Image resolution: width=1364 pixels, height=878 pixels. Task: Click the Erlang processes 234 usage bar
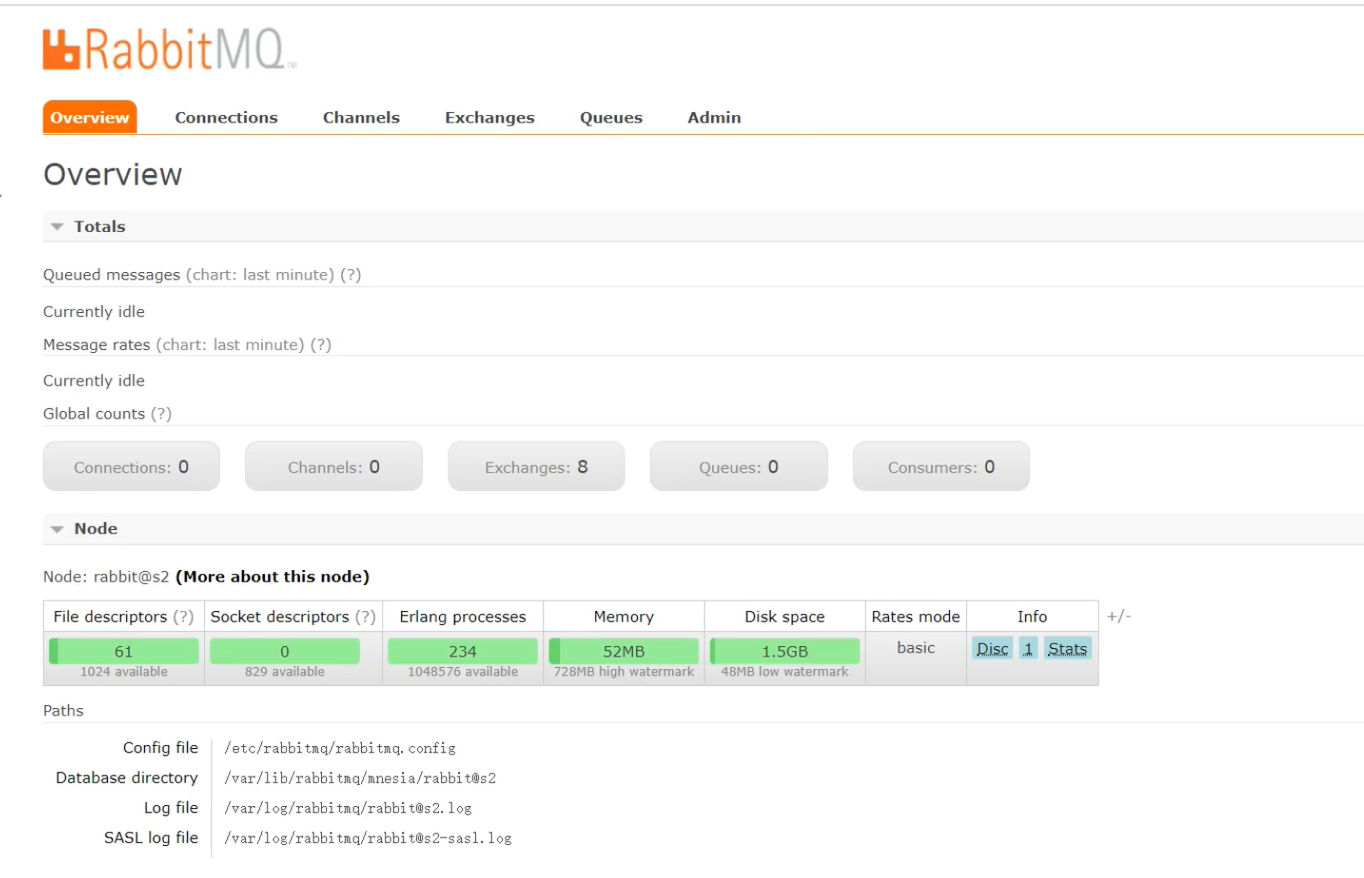[x=463, y=651]
